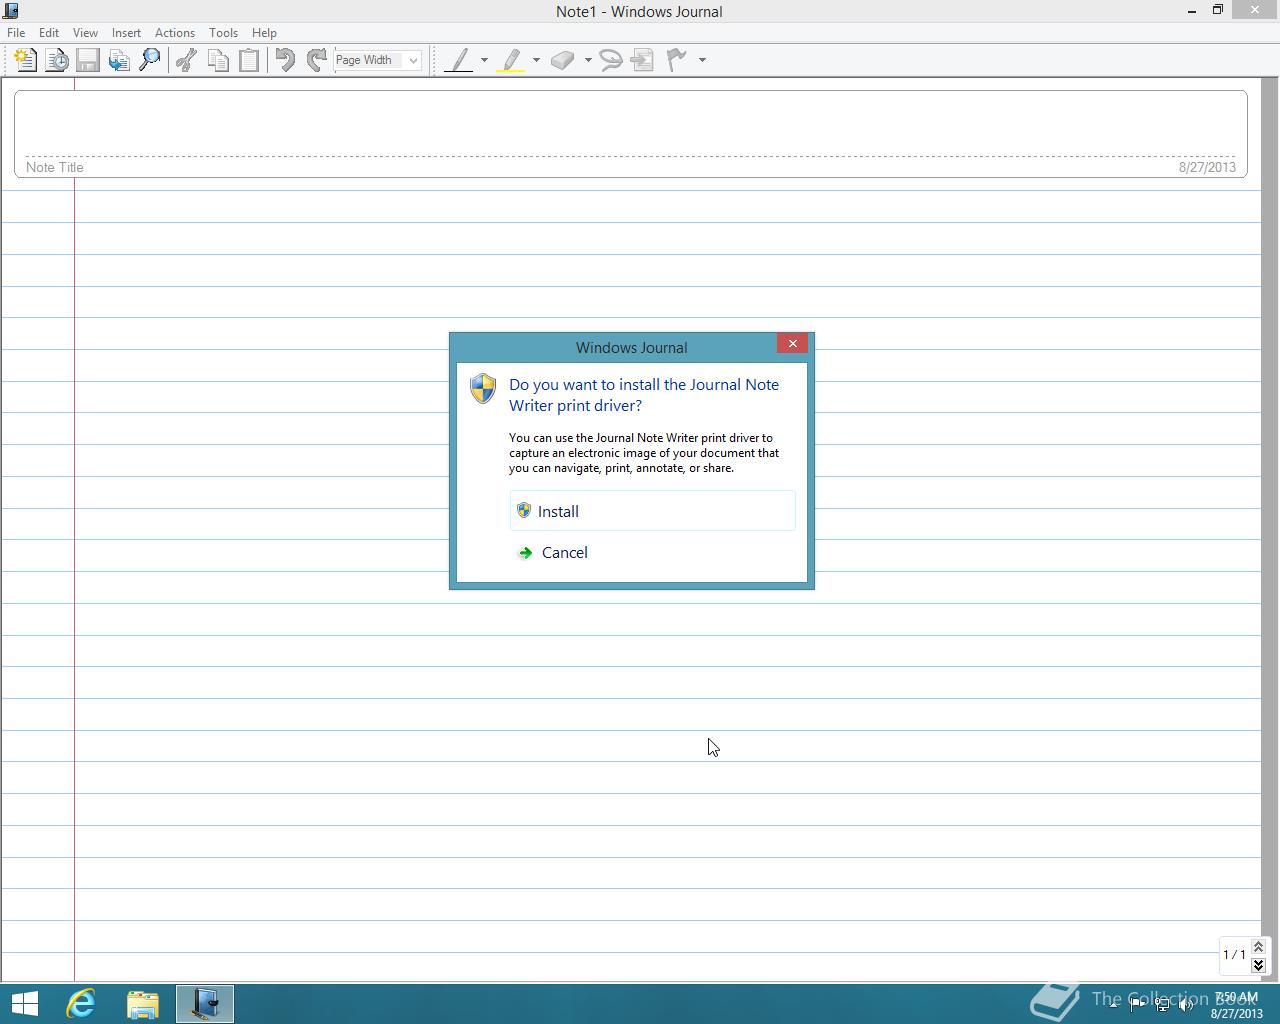Click the Redo arrow icon

tap(316, 60)
